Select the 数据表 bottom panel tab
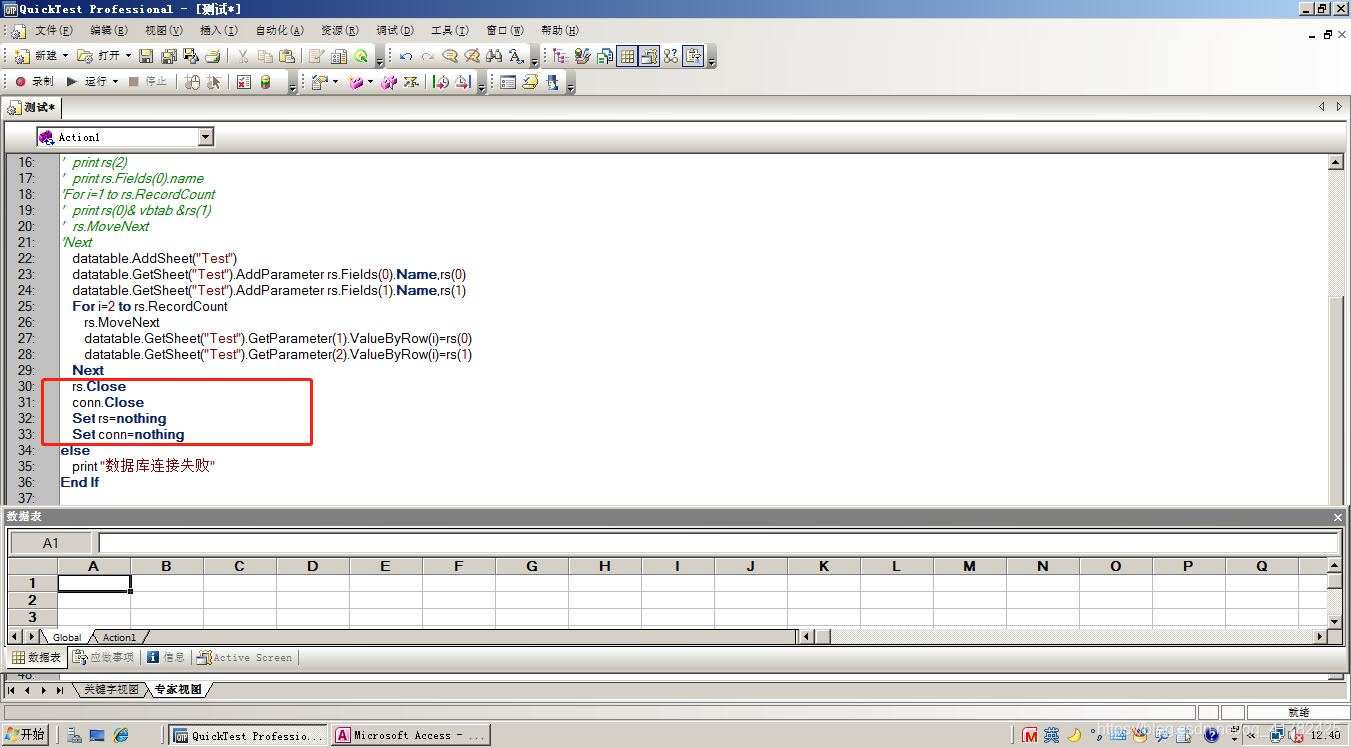This screenshot has height=748, width=1351. (37, 657)
